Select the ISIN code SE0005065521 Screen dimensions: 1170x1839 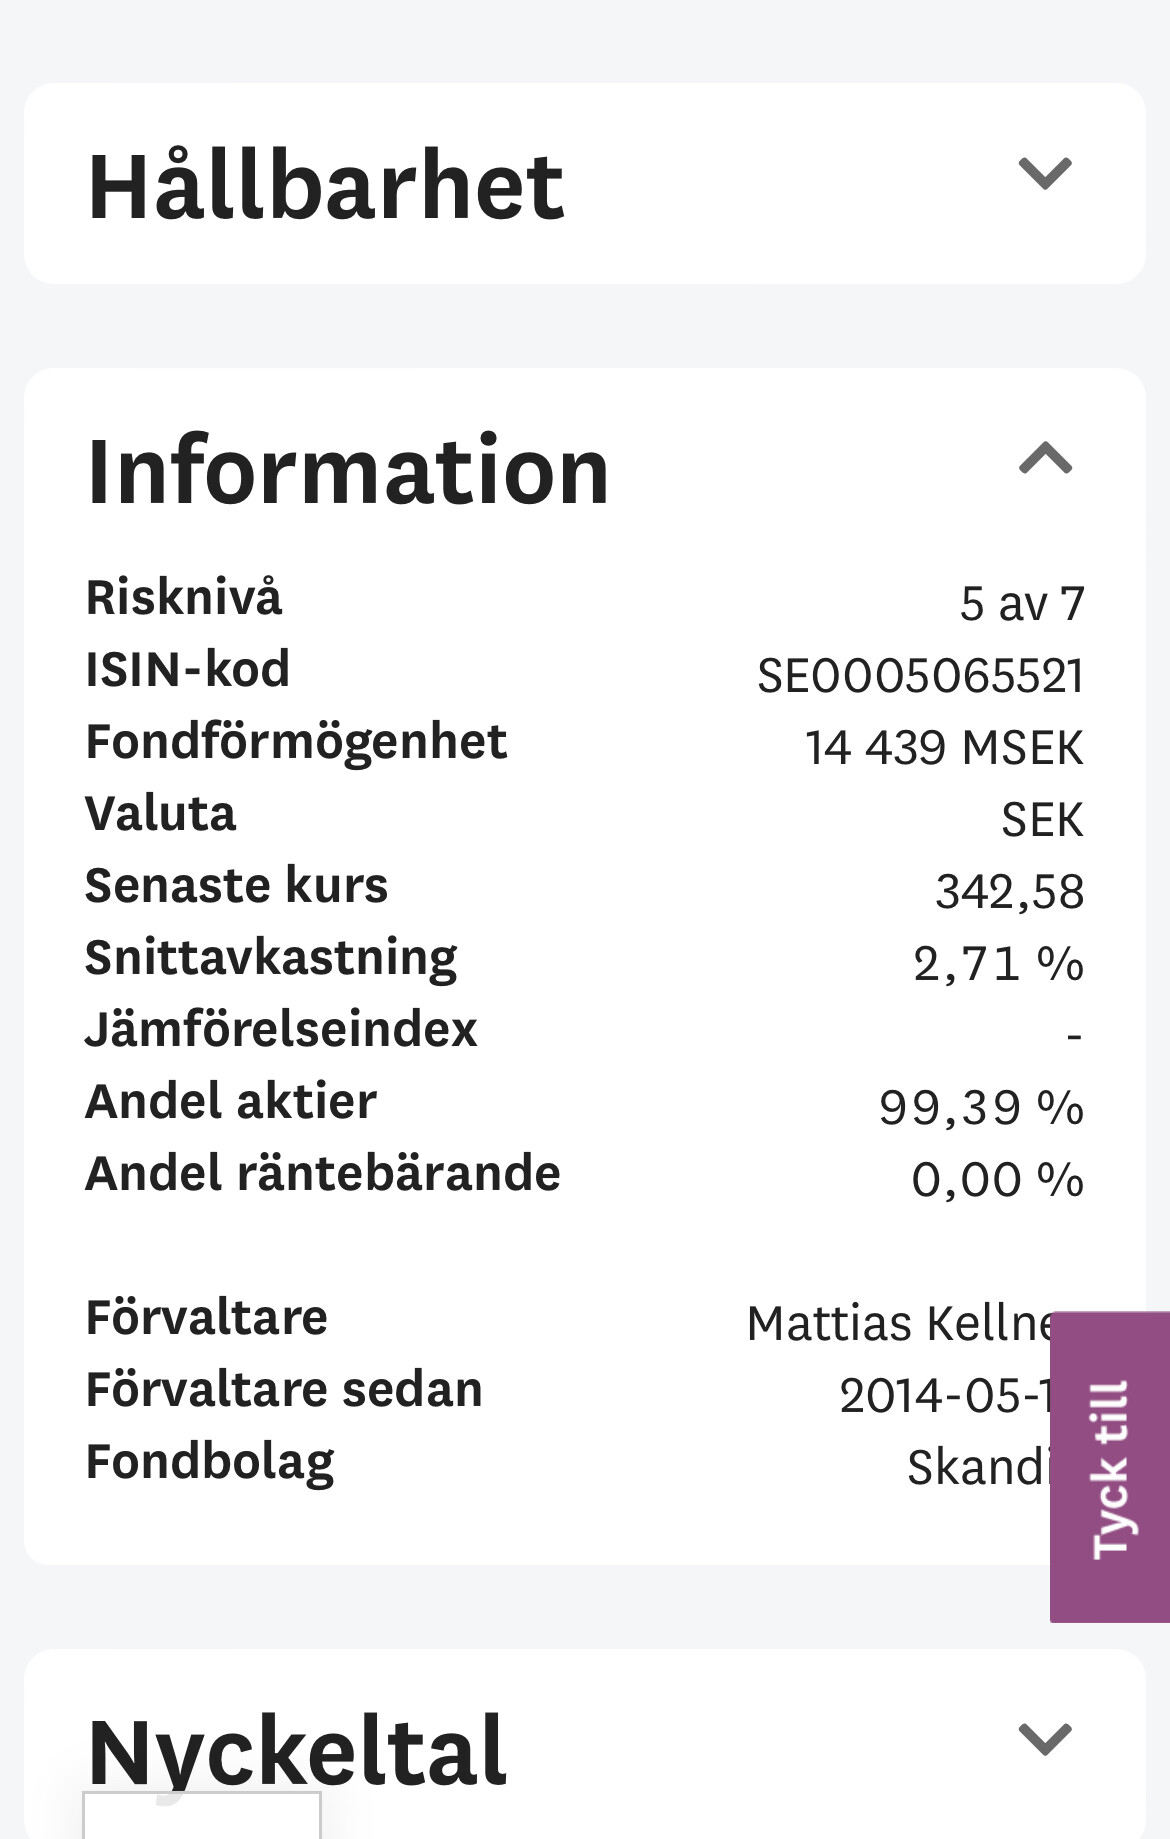(x=920, y=676)
